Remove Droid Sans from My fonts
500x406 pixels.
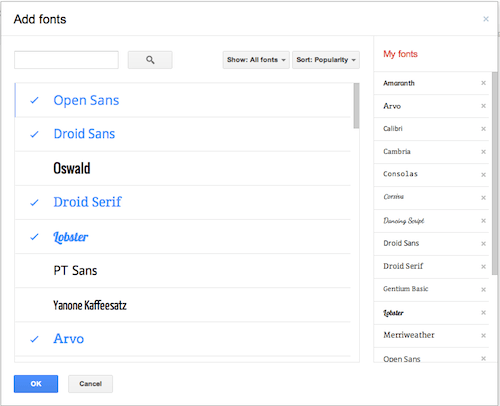pos(483,244)
